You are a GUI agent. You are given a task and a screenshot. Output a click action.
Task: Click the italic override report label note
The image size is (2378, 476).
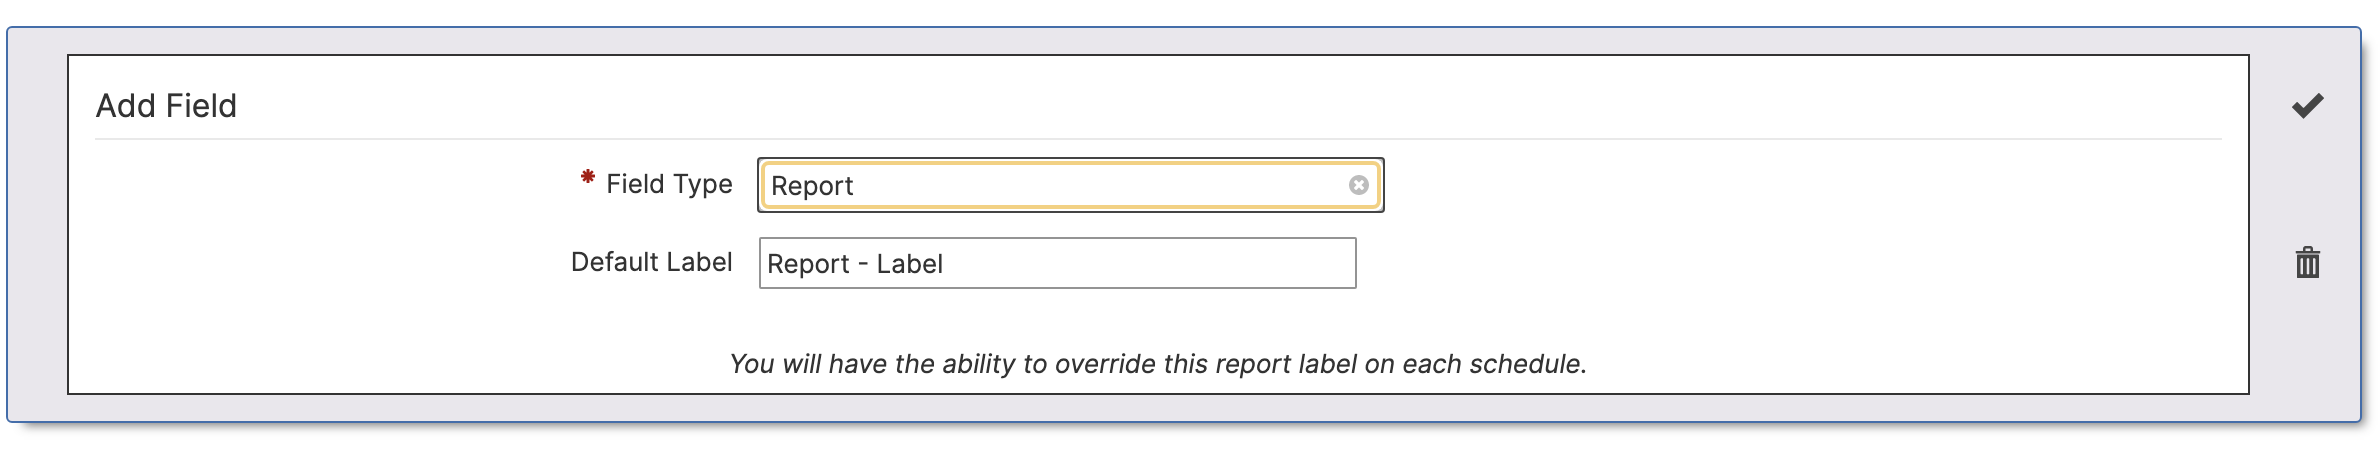point(1158,364)
